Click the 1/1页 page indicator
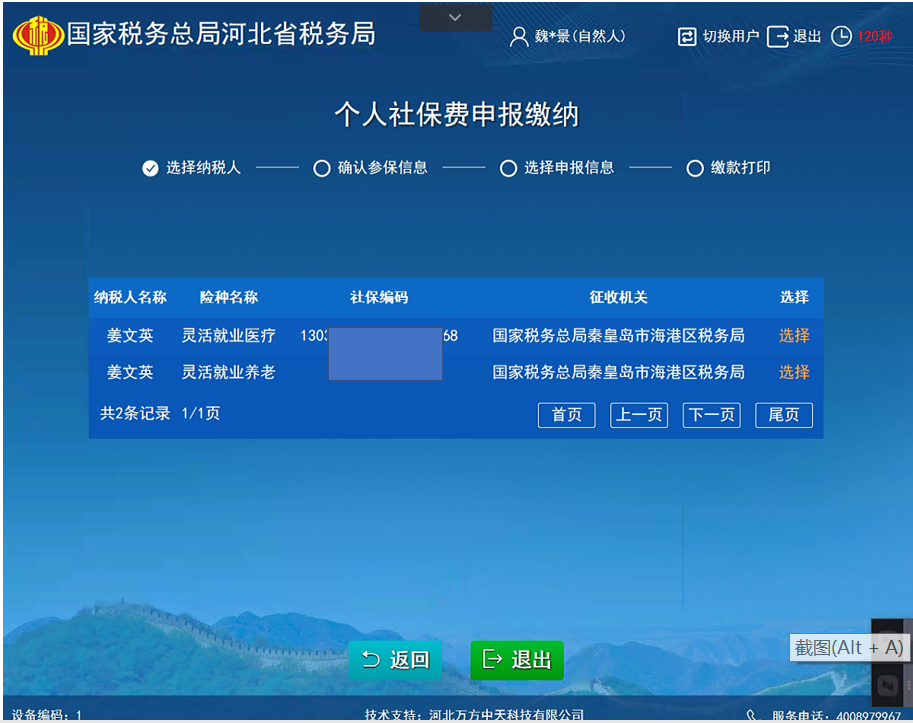 [x=201, y=413]
